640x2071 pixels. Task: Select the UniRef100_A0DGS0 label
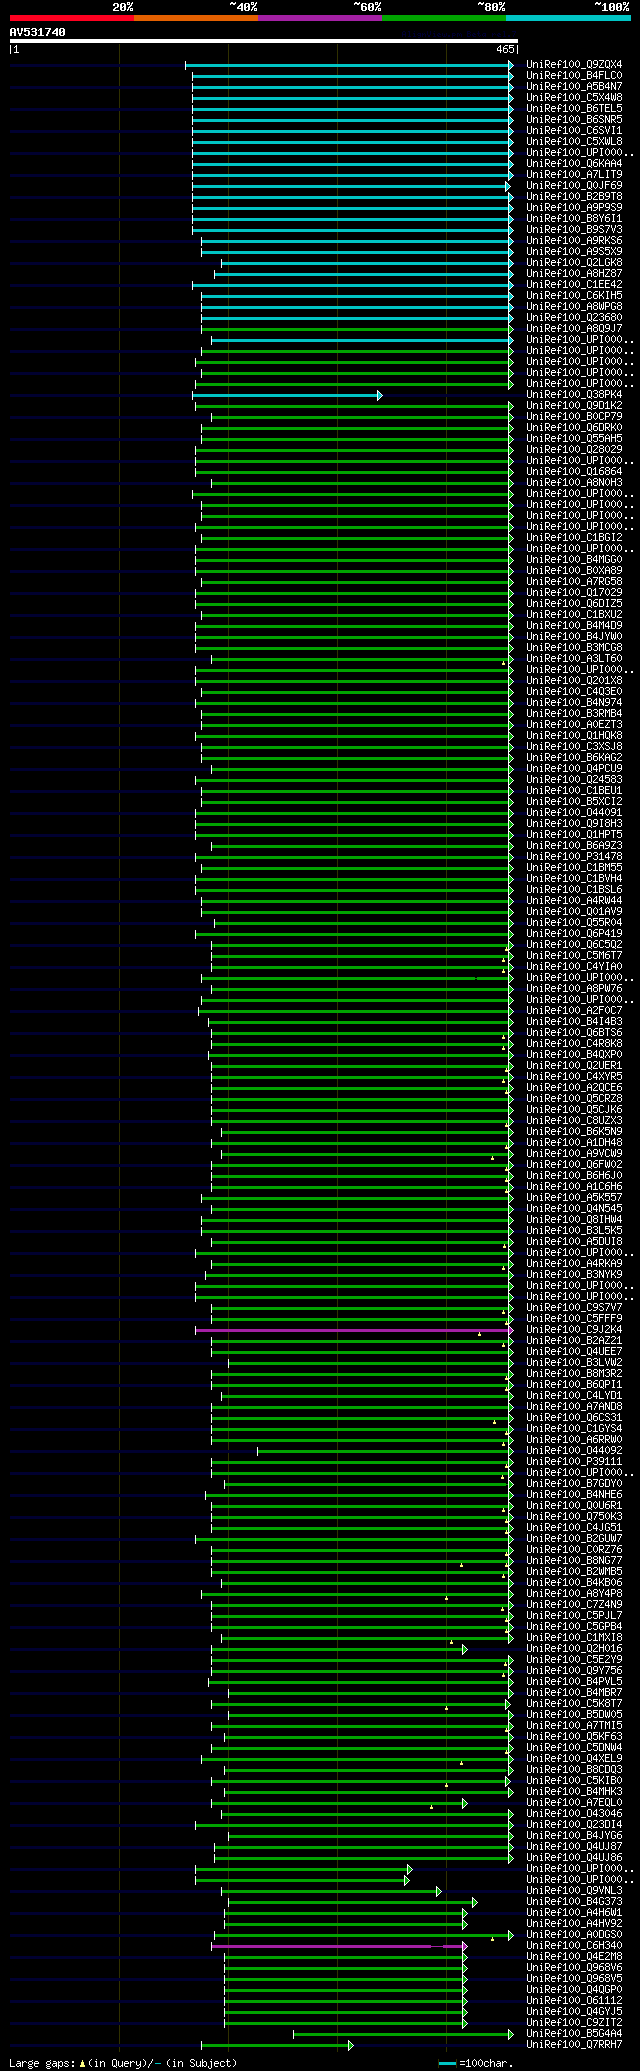click(574, 1935)
